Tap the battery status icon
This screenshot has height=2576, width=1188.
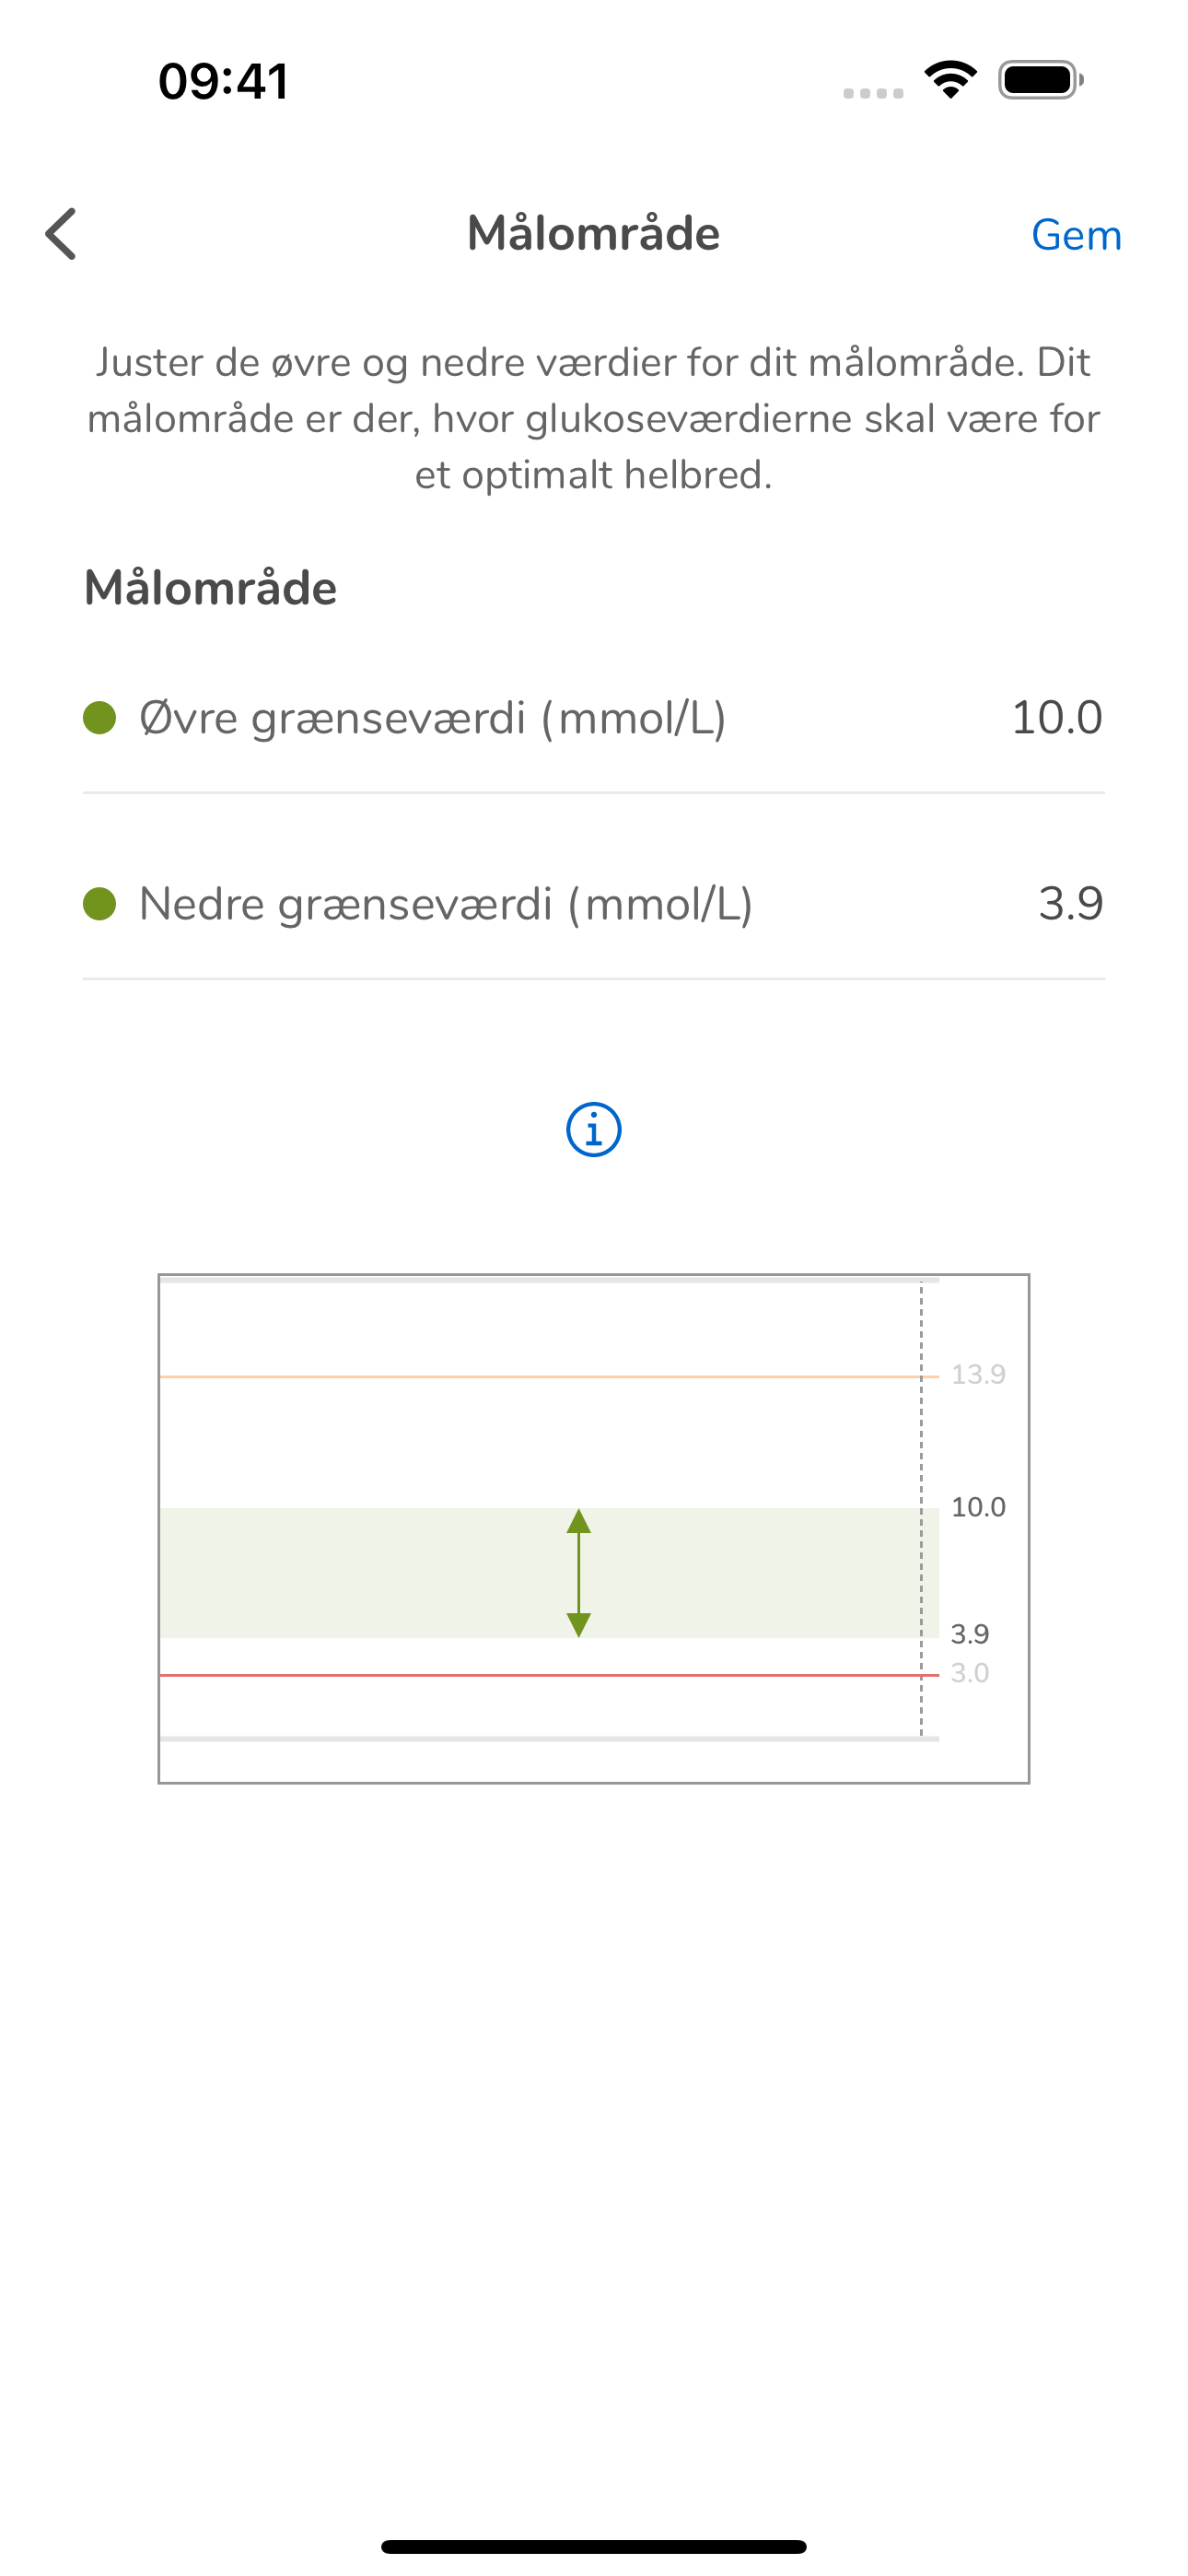[x=1040, y=80]
